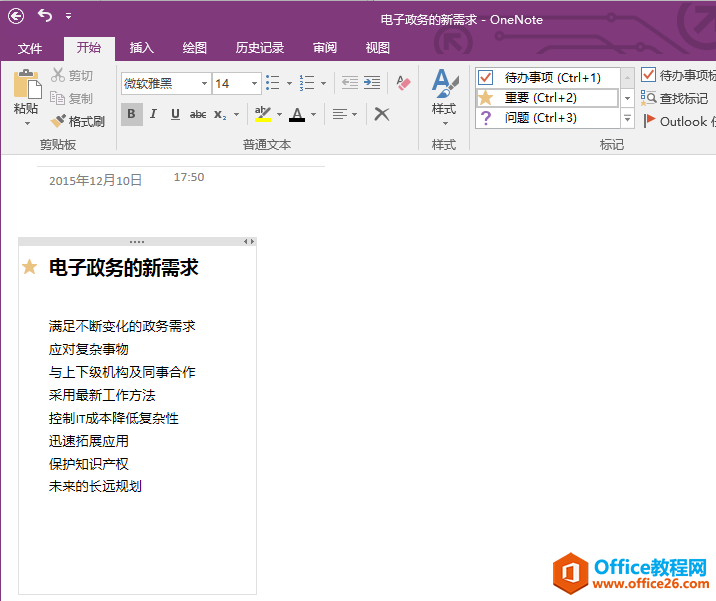Select the 问题 (Ctrl+3) question tag
Image resolution: width=716 pixels, height=601 pixels.
pos(548,118)
